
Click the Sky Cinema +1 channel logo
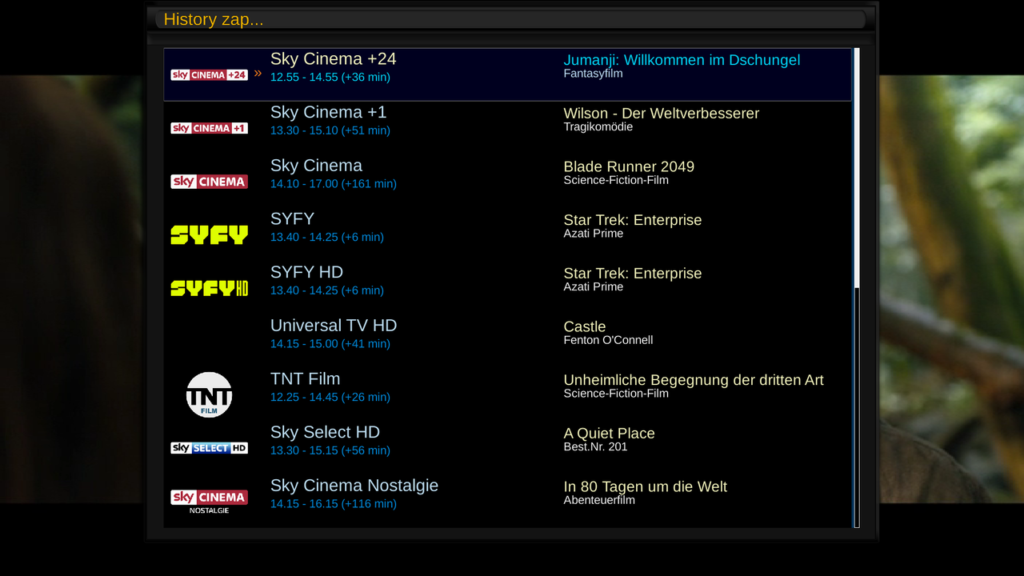[x=209, y=129]
